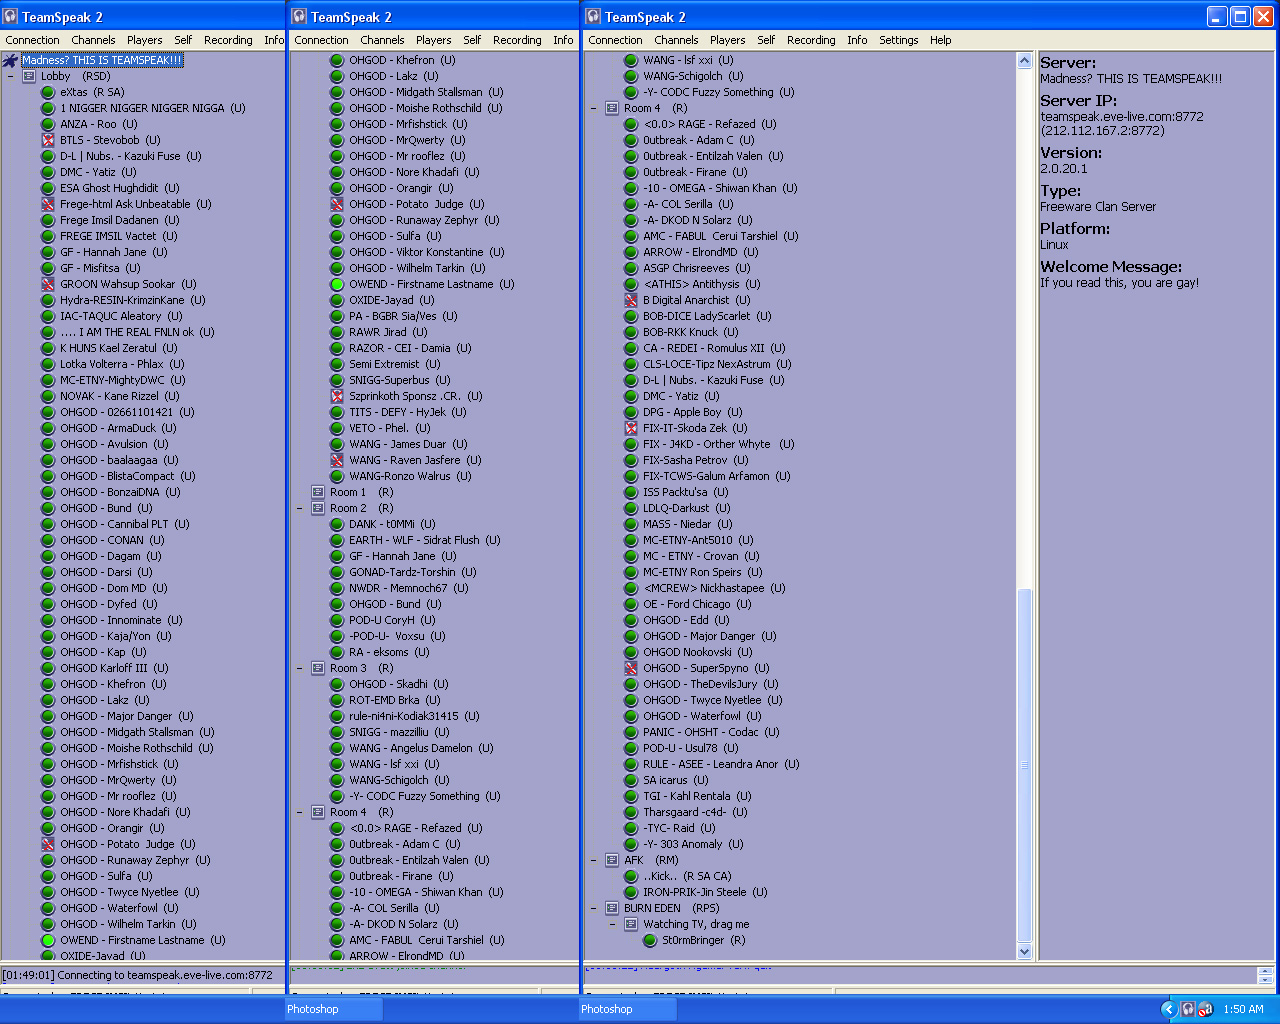The height and width of the screenshot is (1024, 1280).
Task: Collapse the Room 2 channel
Action: tap(300, 508)
